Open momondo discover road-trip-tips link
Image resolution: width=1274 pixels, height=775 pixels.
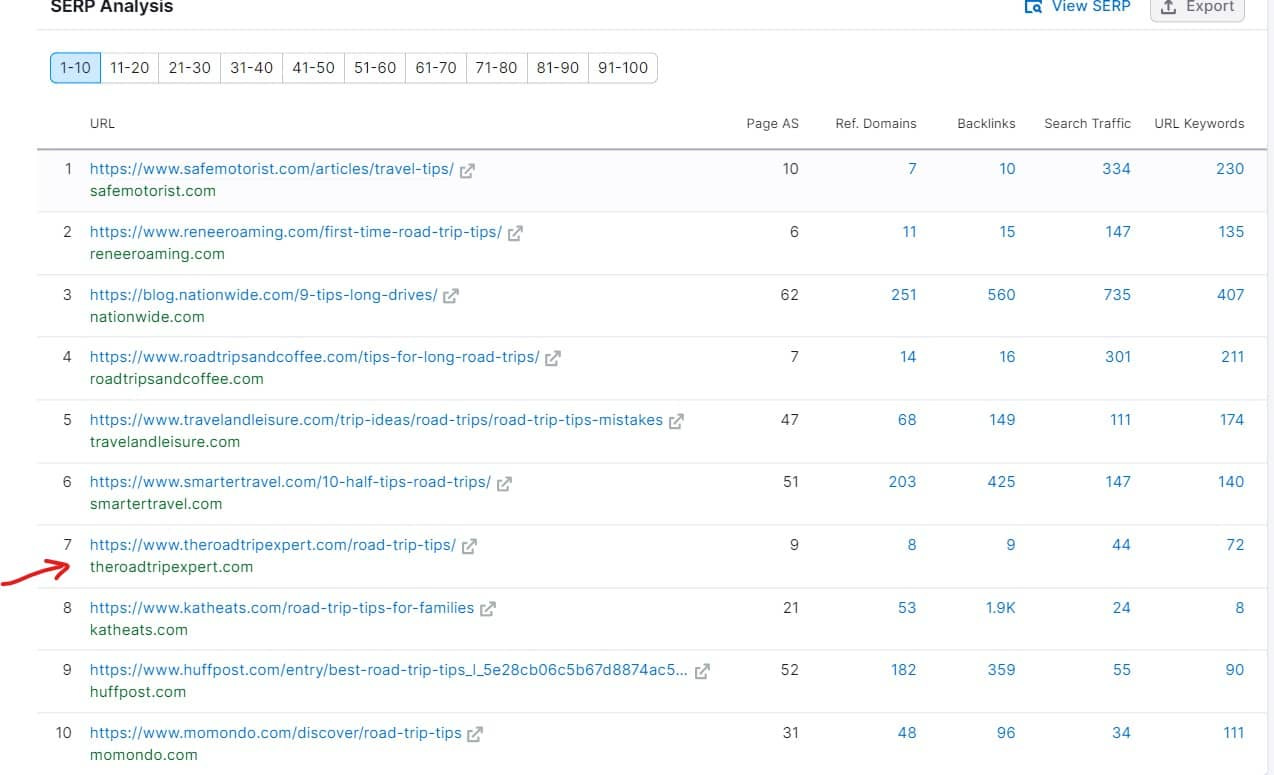(x=275, y=733)
